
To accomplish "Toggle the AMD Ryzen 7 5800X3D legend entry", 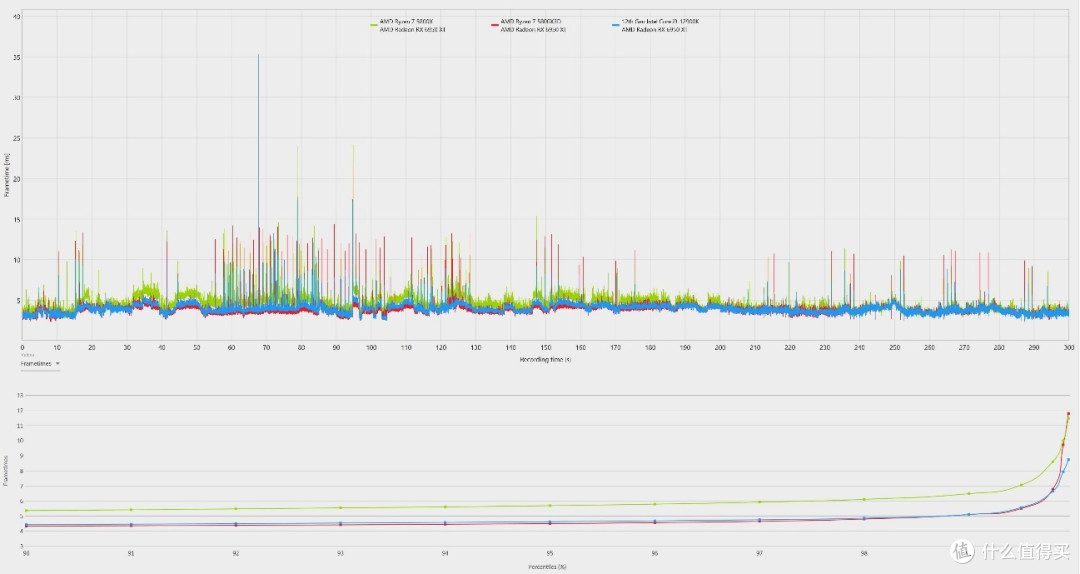I will point(528,25).
